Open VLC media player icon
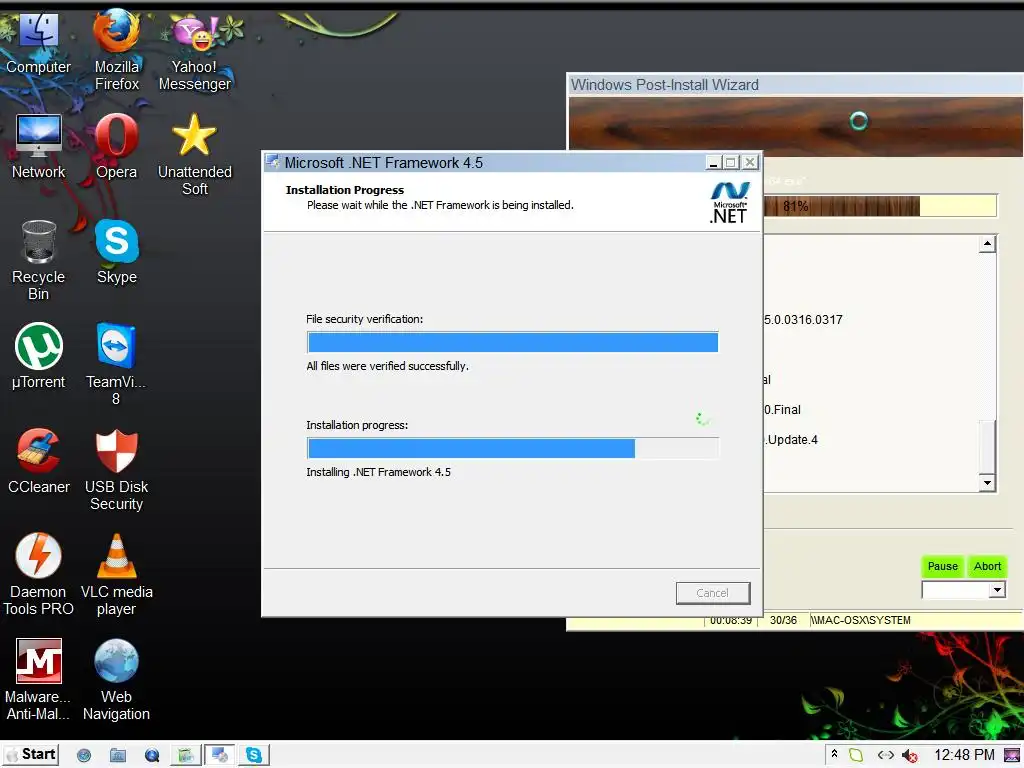 pos(116,575)
